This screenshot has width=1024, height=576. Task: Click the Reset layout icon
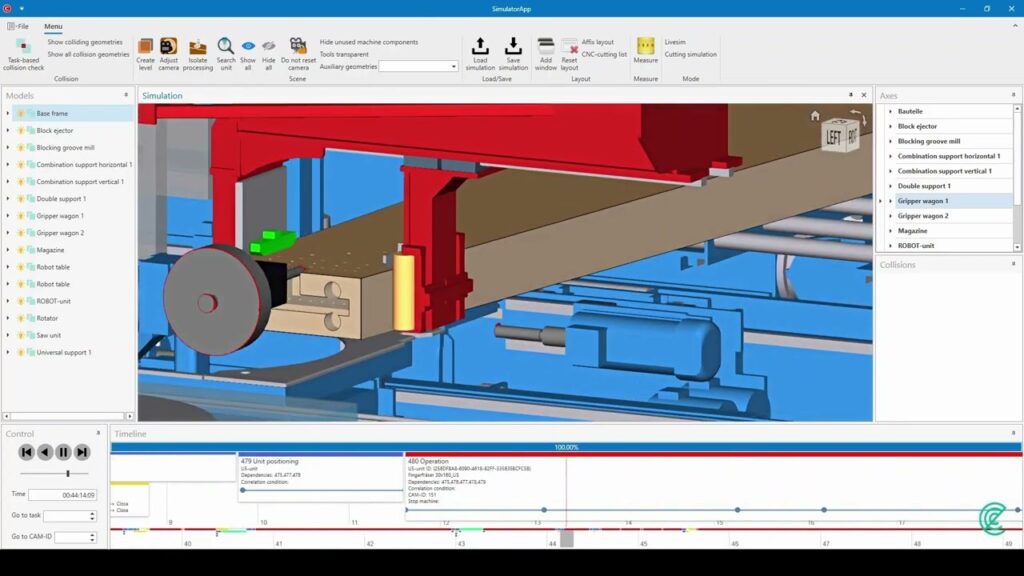pyautogui.click(x=569, y=46)
